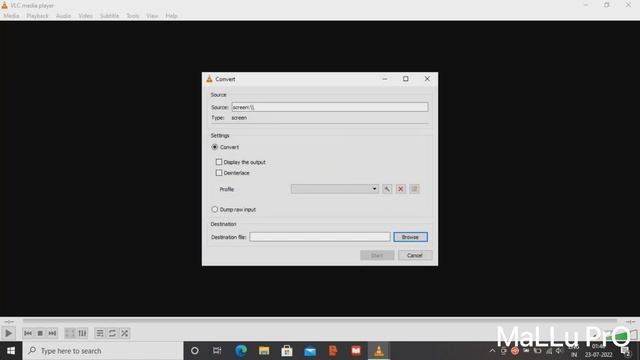Image resolution: width=640 pixels, height=360 pixels.
Task: Open the Video menu
Action: tap(85, 16)
